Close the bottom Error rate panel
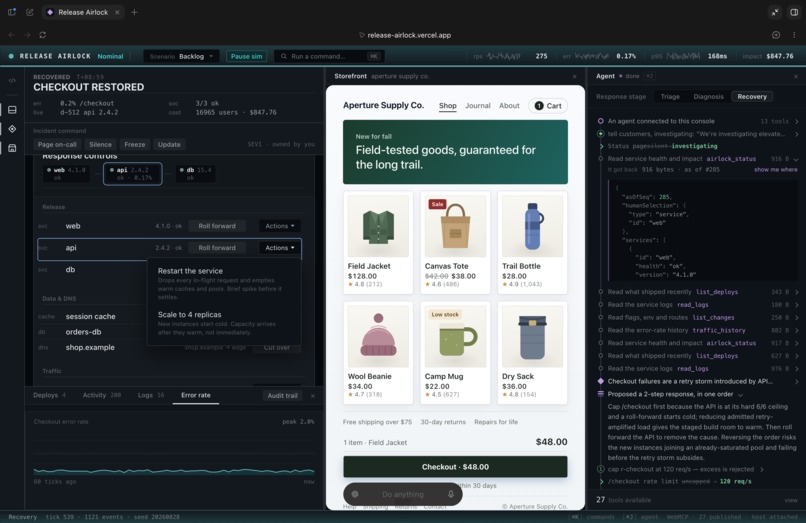The image size is (806, 523). pyautogui.click(x=313, y=395)
